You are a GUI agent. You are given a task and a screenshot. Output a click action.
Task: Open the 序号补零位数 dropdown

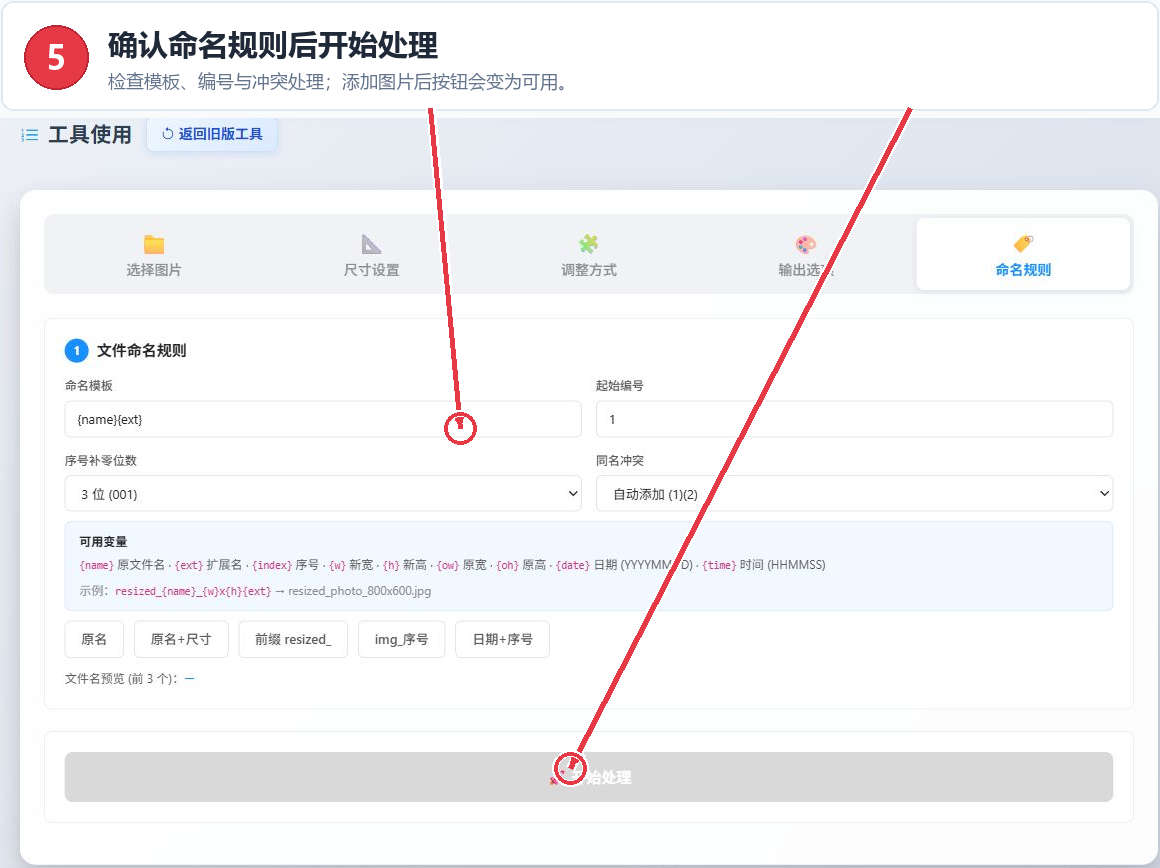coord(323,494)
